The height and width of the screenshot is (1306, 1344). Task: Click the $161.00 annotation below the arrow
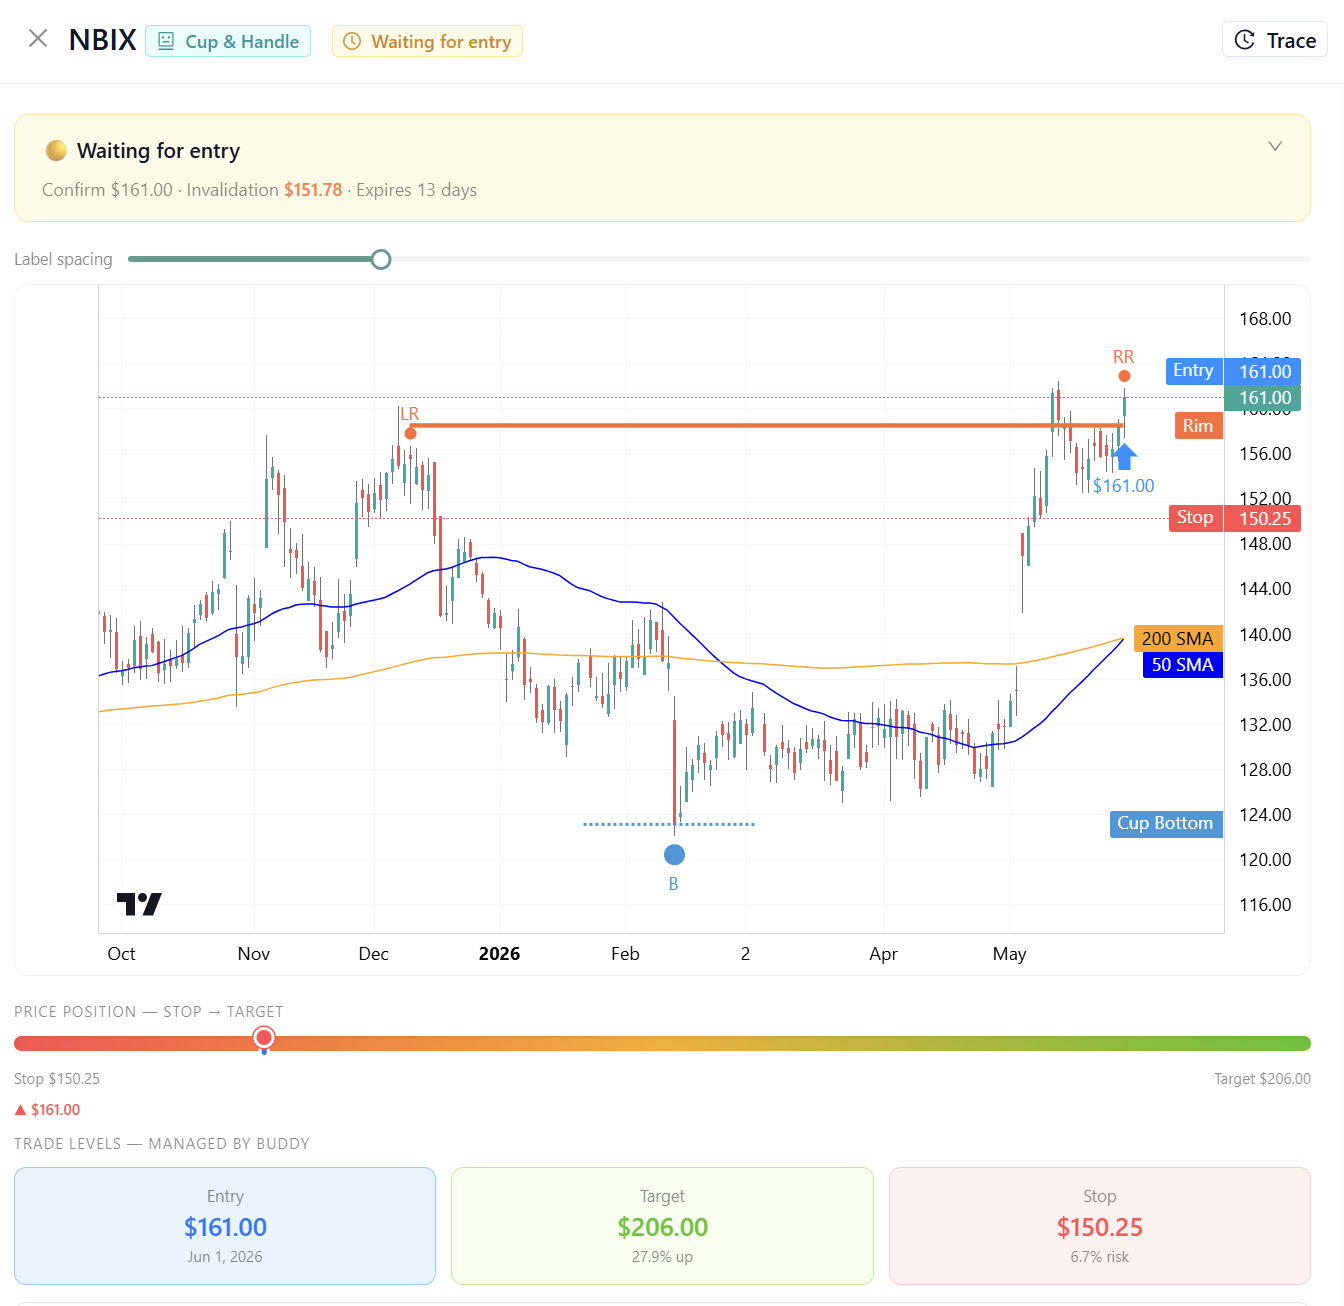[1123, 486]
